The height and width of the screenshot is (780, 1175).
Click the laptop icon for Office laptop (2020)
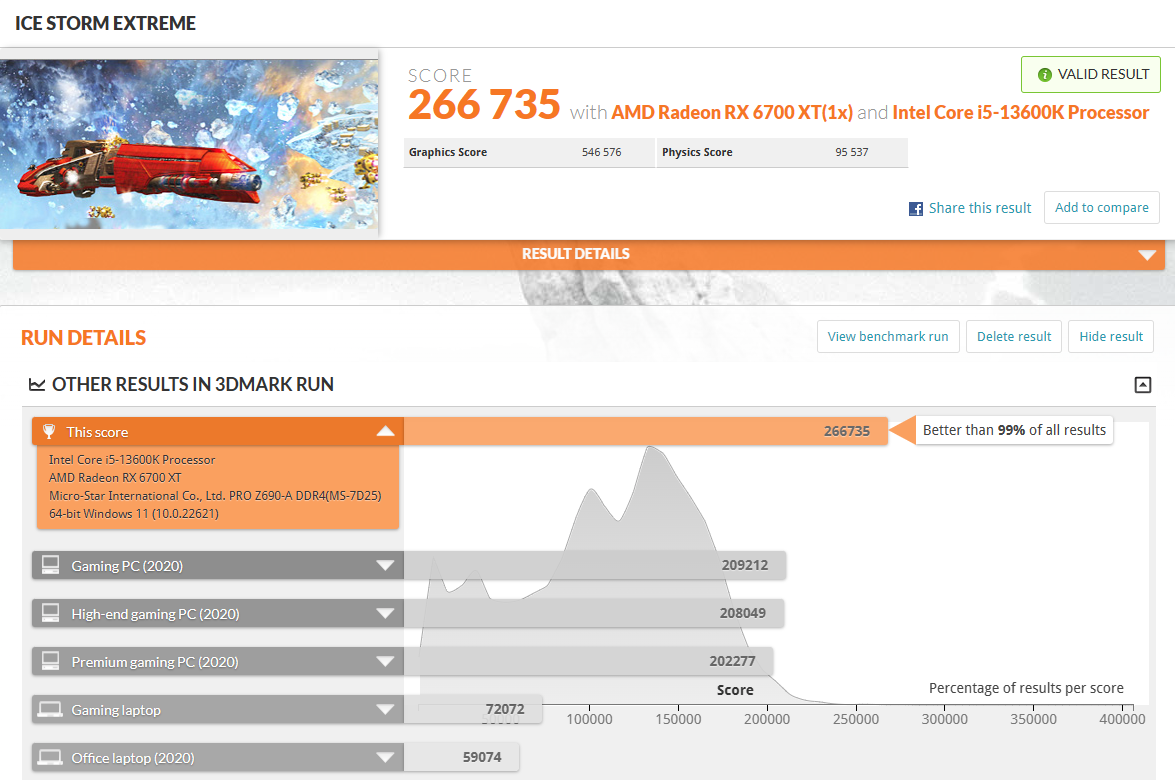point(50,757)
